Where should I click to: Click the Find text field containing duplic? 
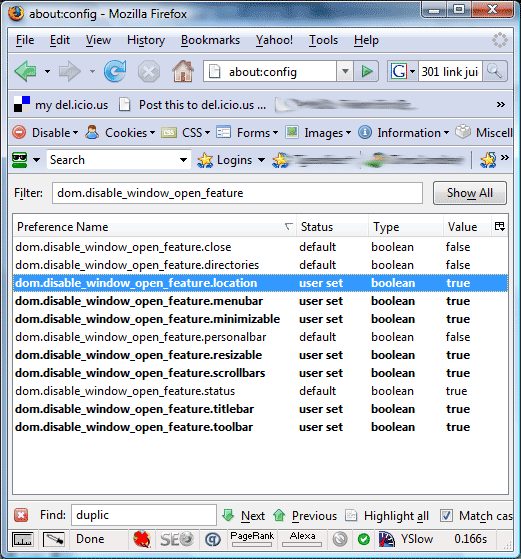[x=144, y=515]
